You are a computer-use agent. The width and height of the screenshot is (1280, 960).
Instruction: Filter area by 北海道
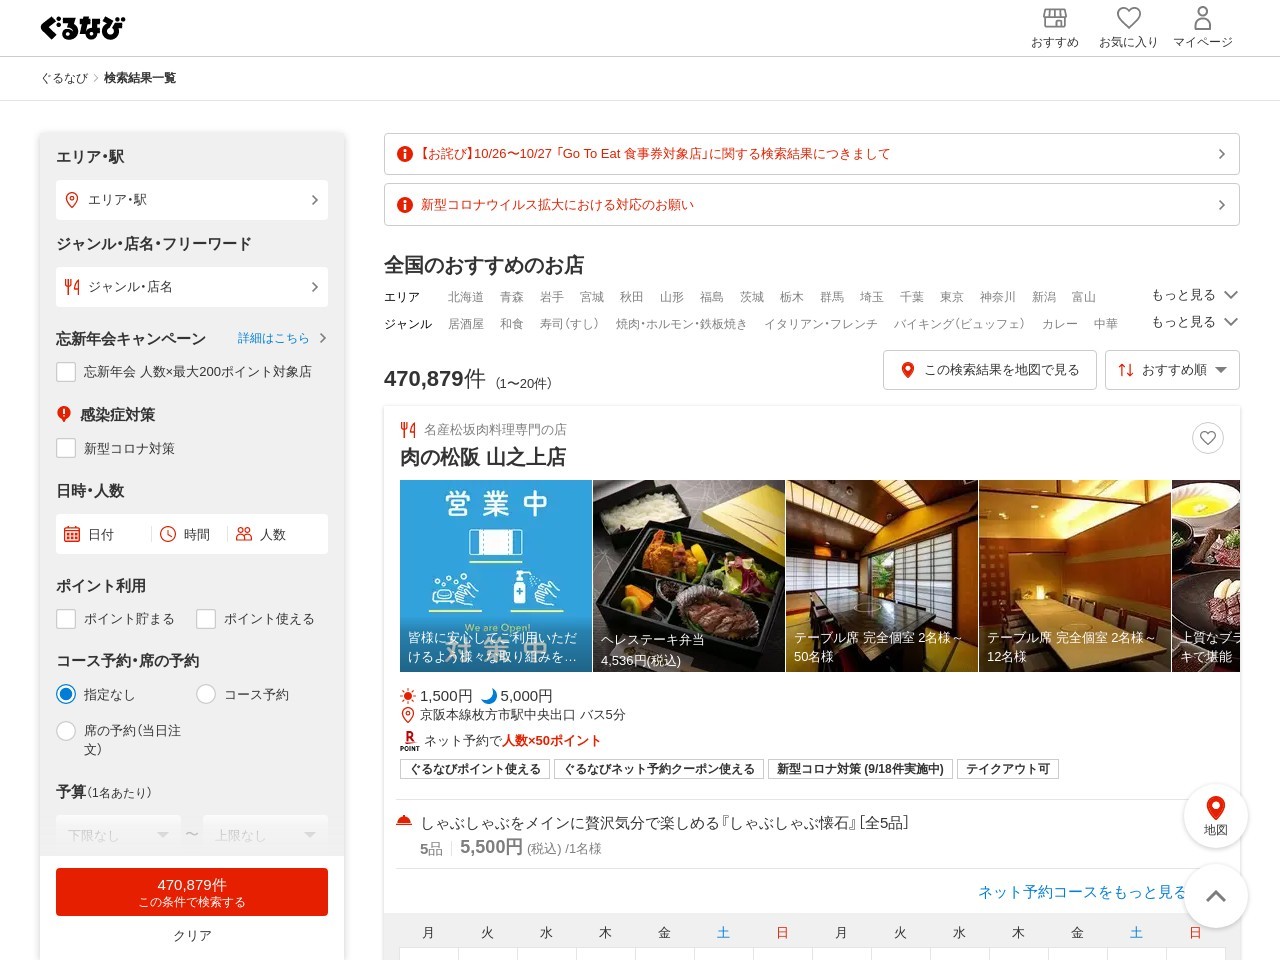(x=466, y=297)
